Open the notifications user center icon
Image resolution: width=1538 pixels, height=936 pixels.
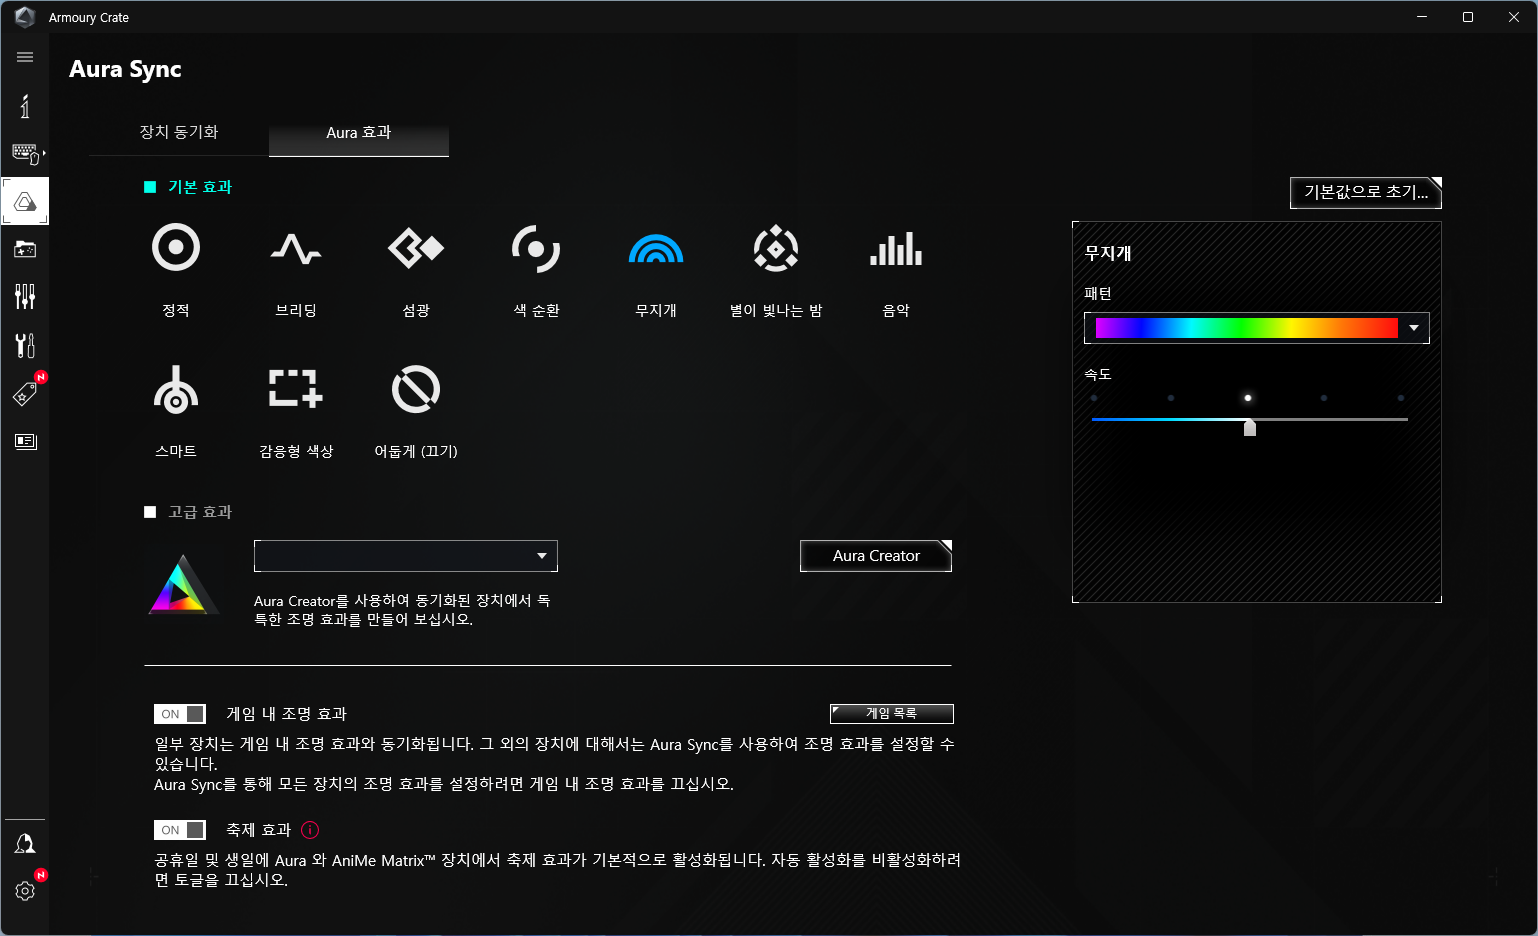pos(25,844)
